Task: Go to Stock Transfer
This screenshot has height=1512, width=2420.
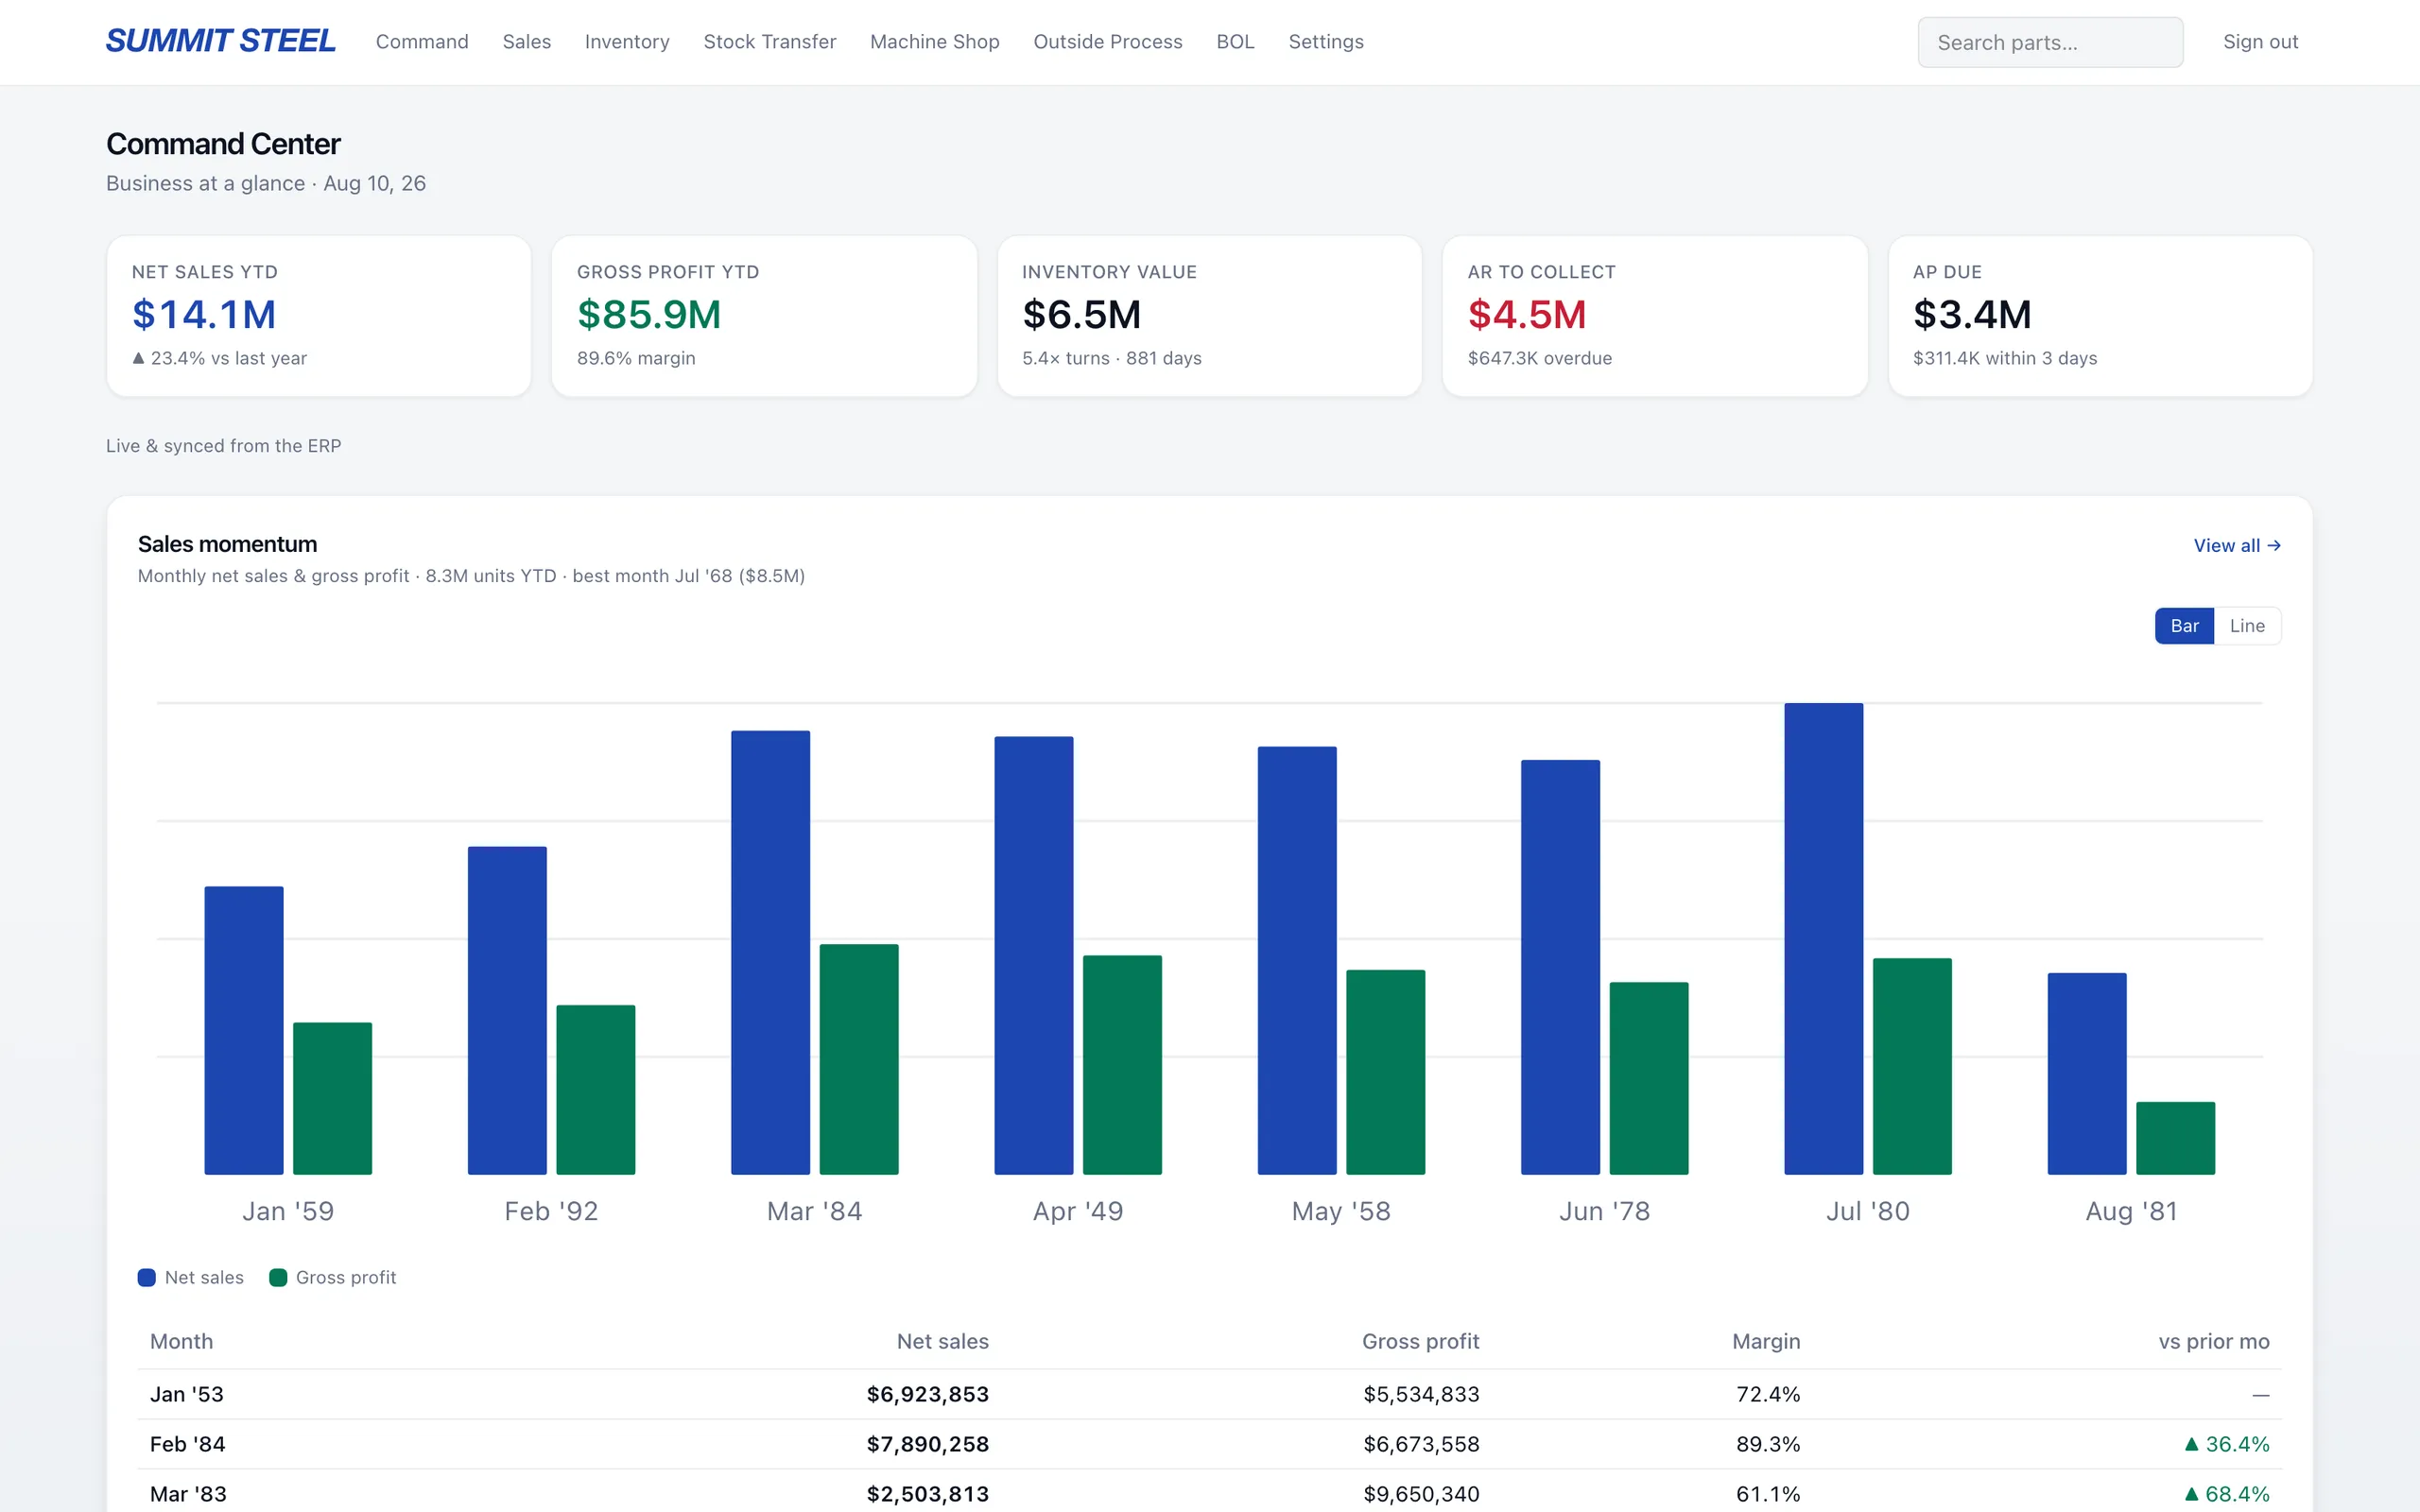Action: pyautogui.click(x=769, y=42)
